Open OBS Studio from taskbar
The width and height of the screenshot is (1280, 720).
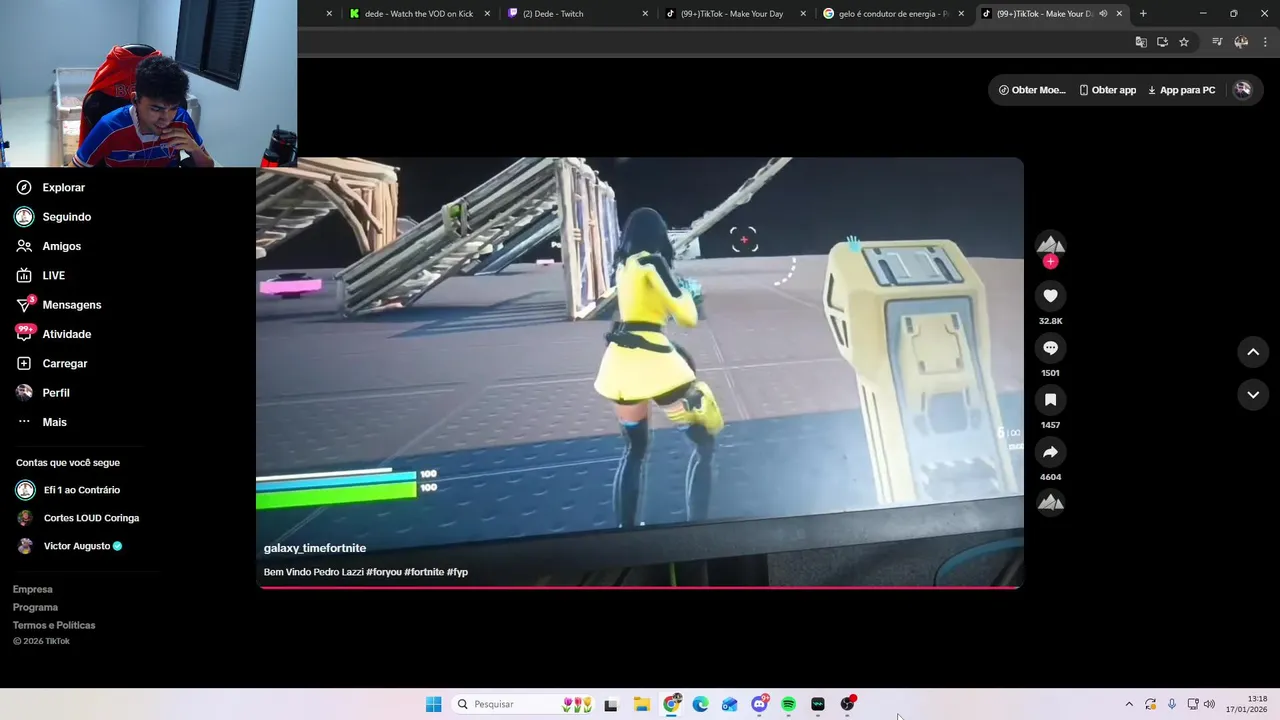[x=847, y=704]
